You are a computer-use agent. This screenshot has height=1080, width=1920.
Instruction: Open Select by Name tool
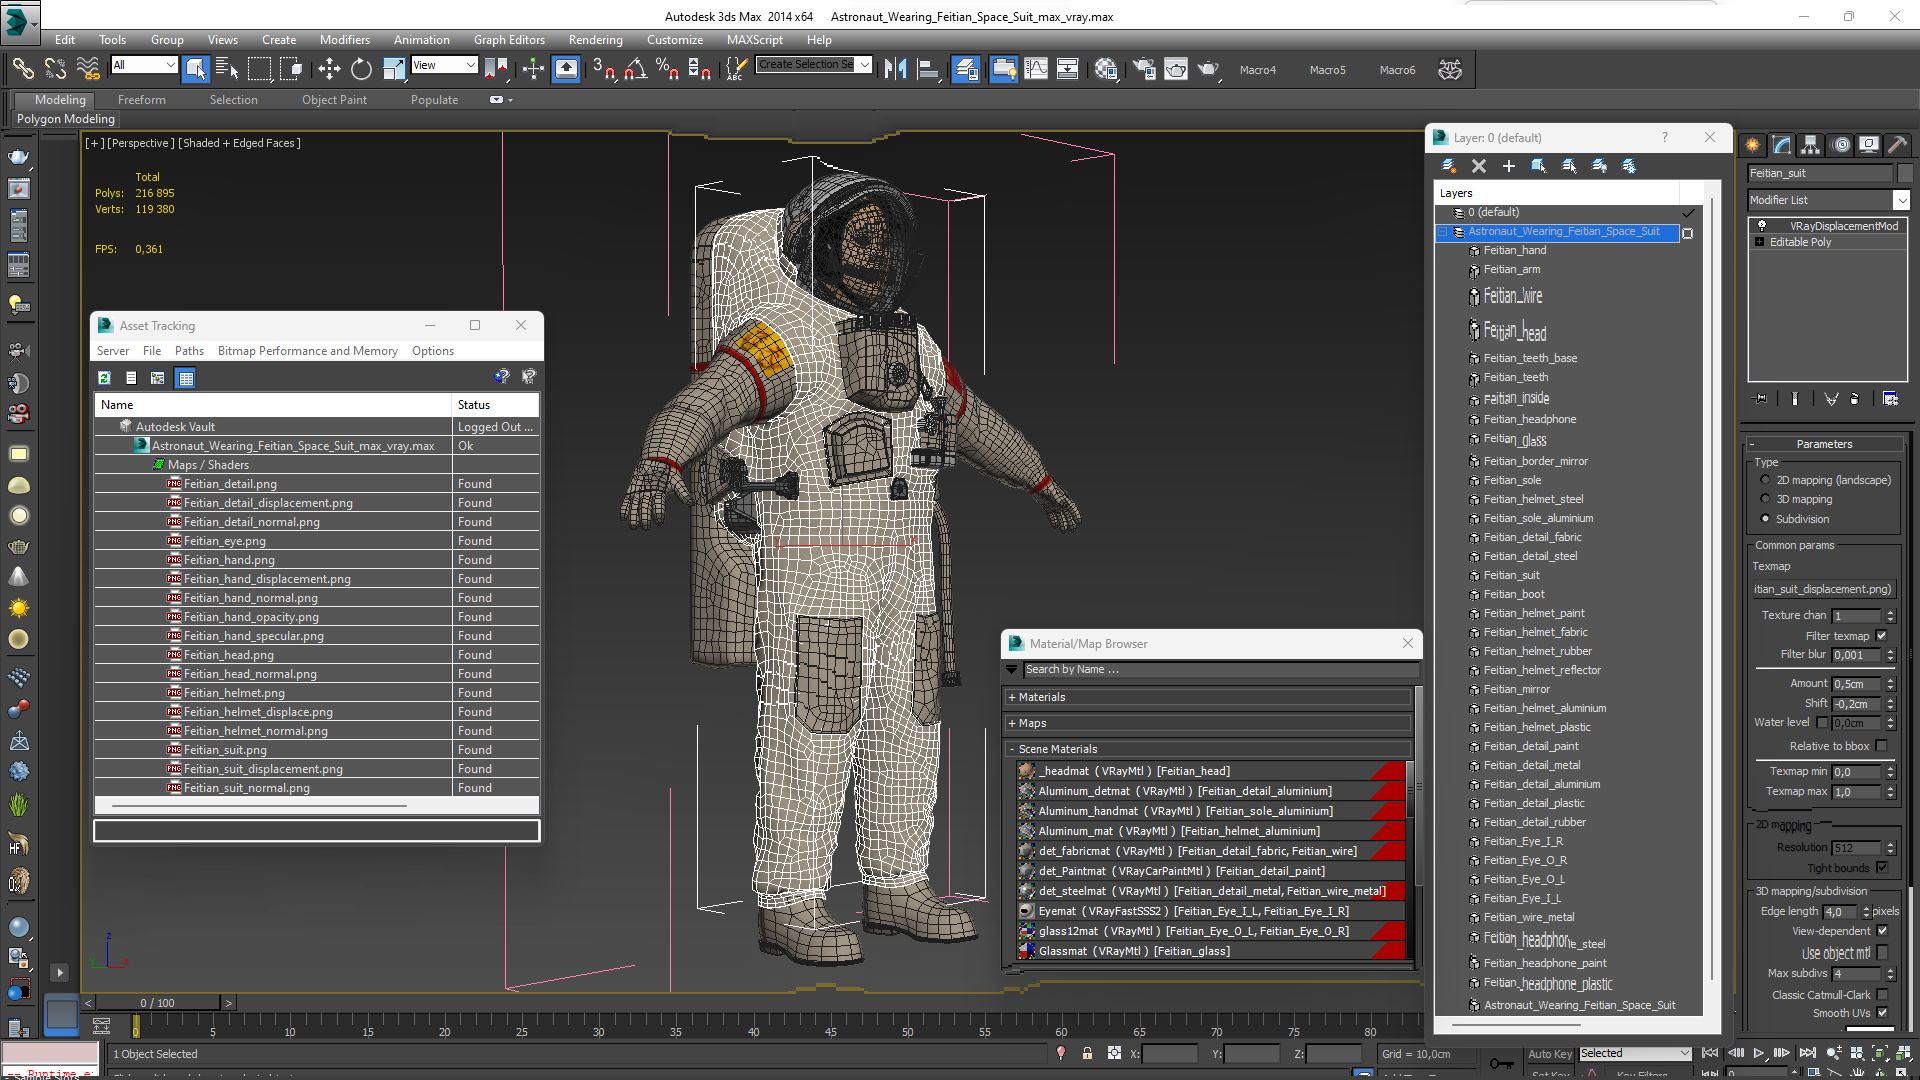pyautogui.click(x=227, y=68)
